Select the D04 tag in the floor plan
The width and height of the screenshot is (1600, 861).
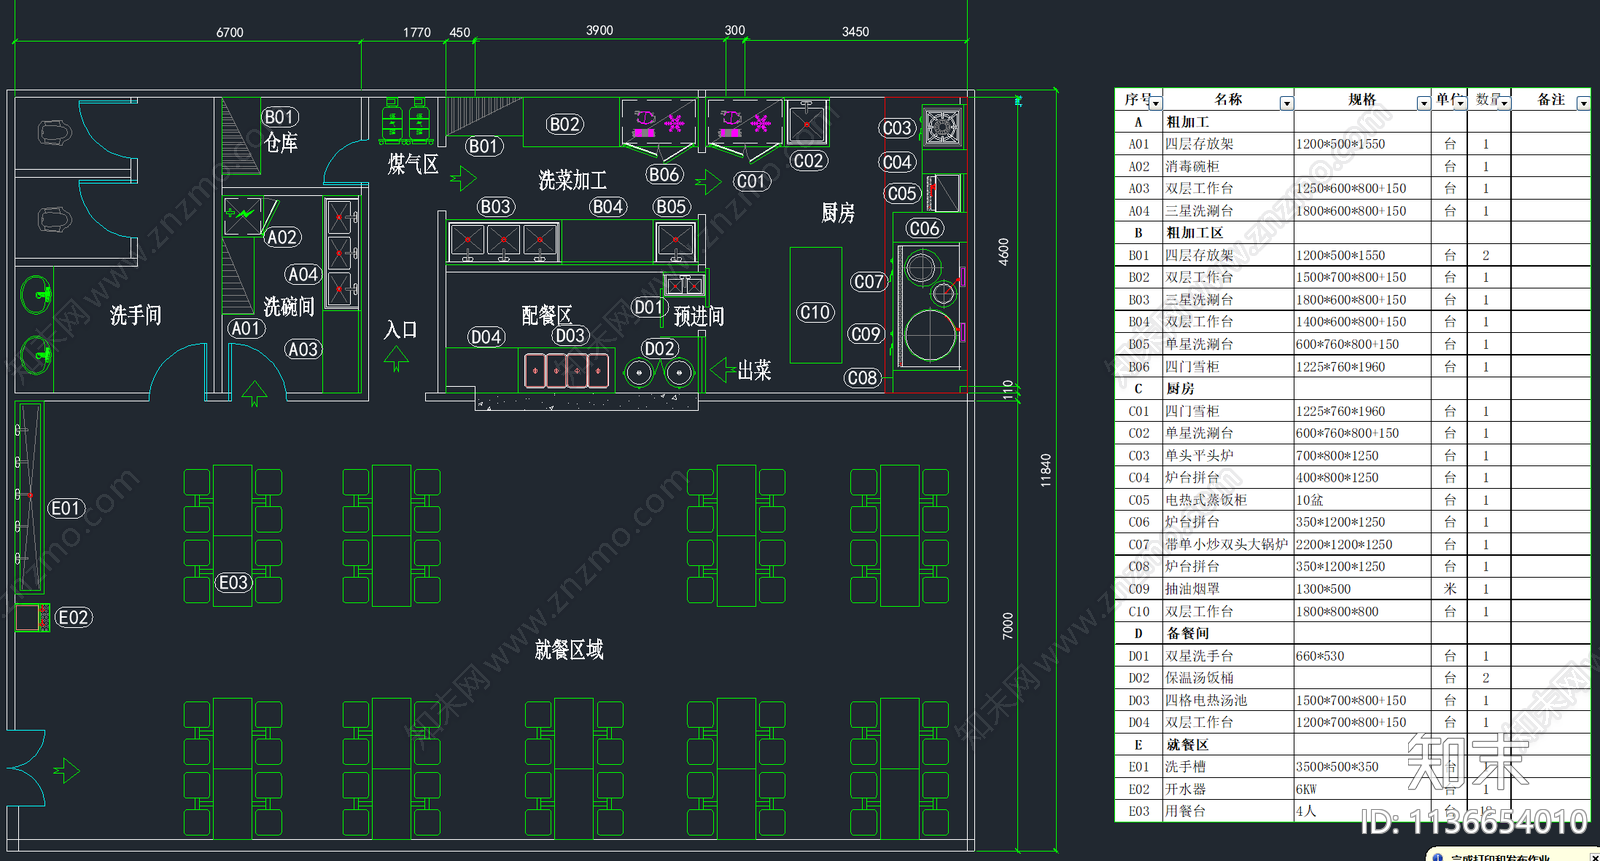coord(486,337)
